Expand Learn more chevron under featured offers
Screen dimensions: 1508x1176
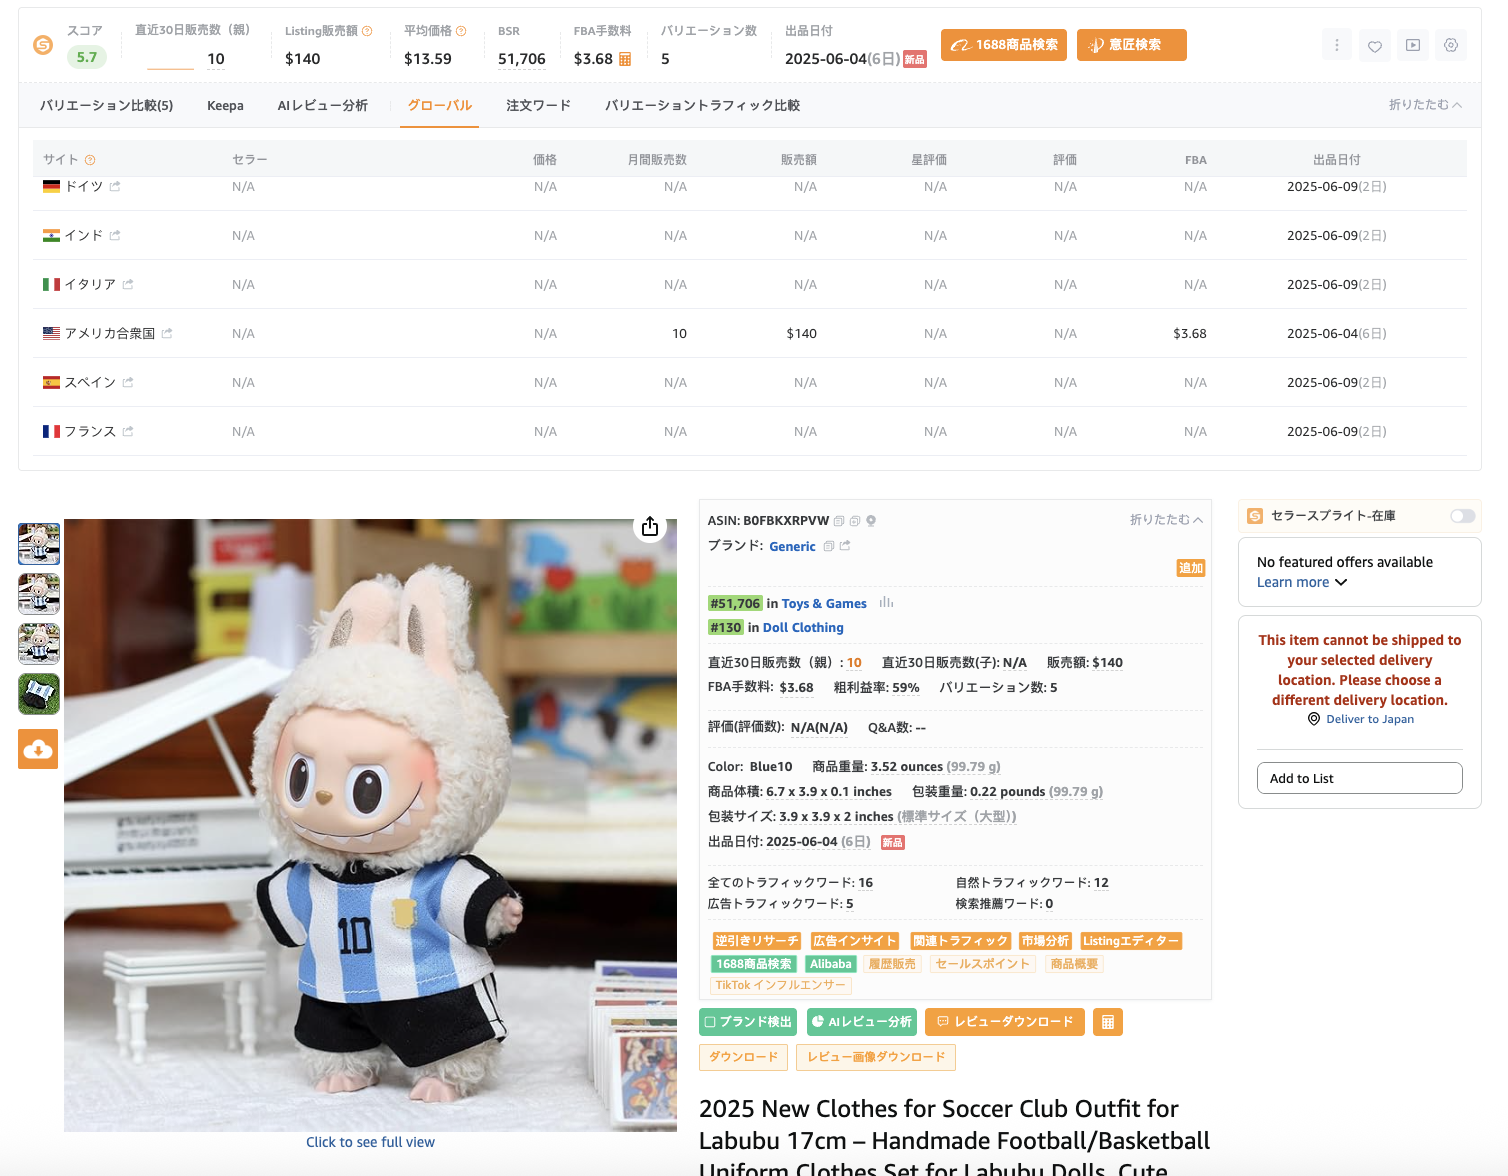pos(1341,582)
